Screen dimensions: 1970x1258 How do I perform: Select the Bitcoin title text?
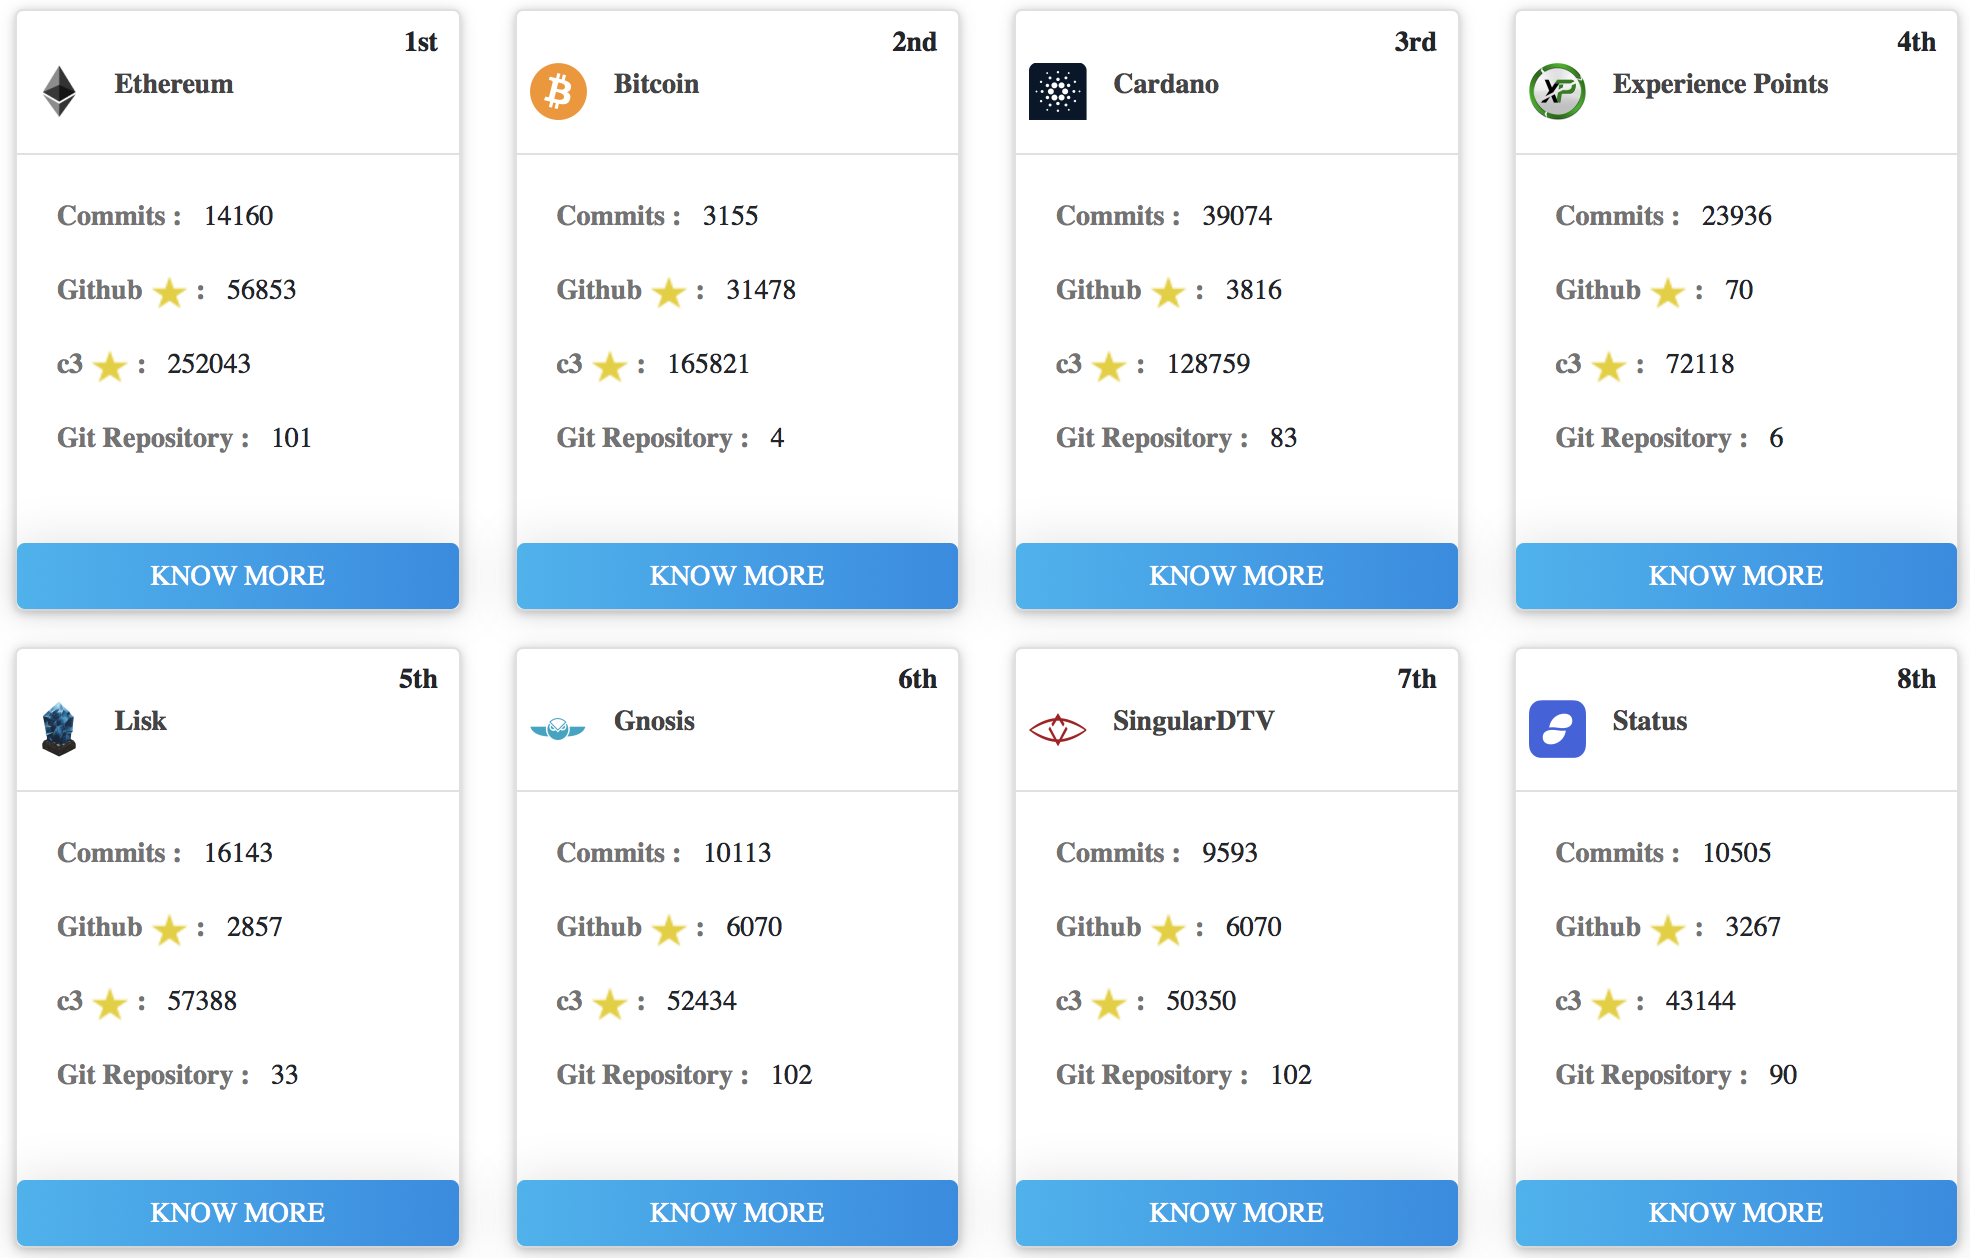pyautogui.click(x=656, y=84)
